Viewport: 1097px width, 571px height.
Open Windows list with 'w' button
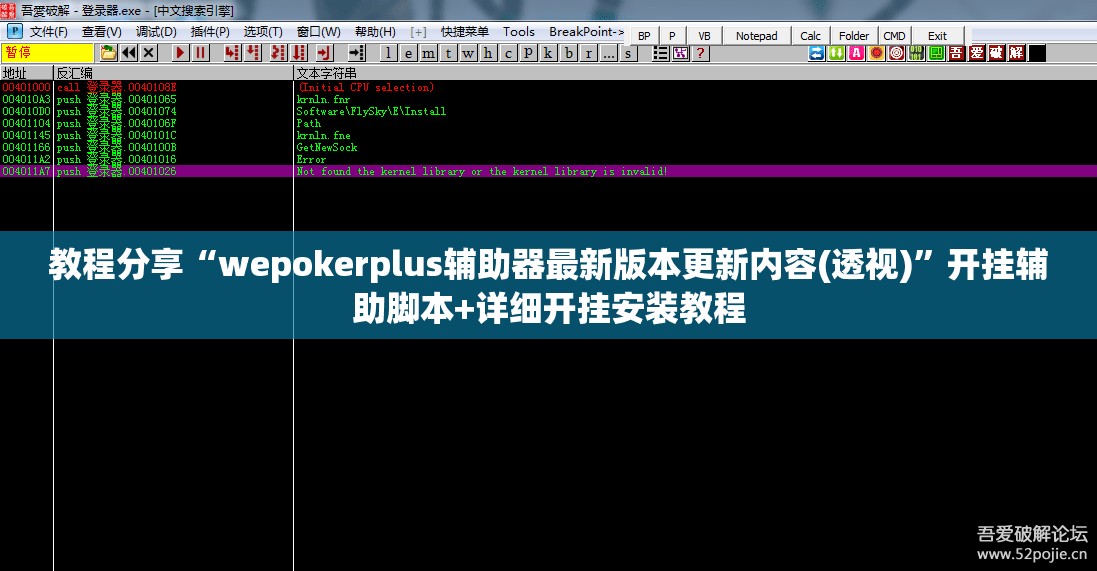pyautogui.click(x=469, y=53)
